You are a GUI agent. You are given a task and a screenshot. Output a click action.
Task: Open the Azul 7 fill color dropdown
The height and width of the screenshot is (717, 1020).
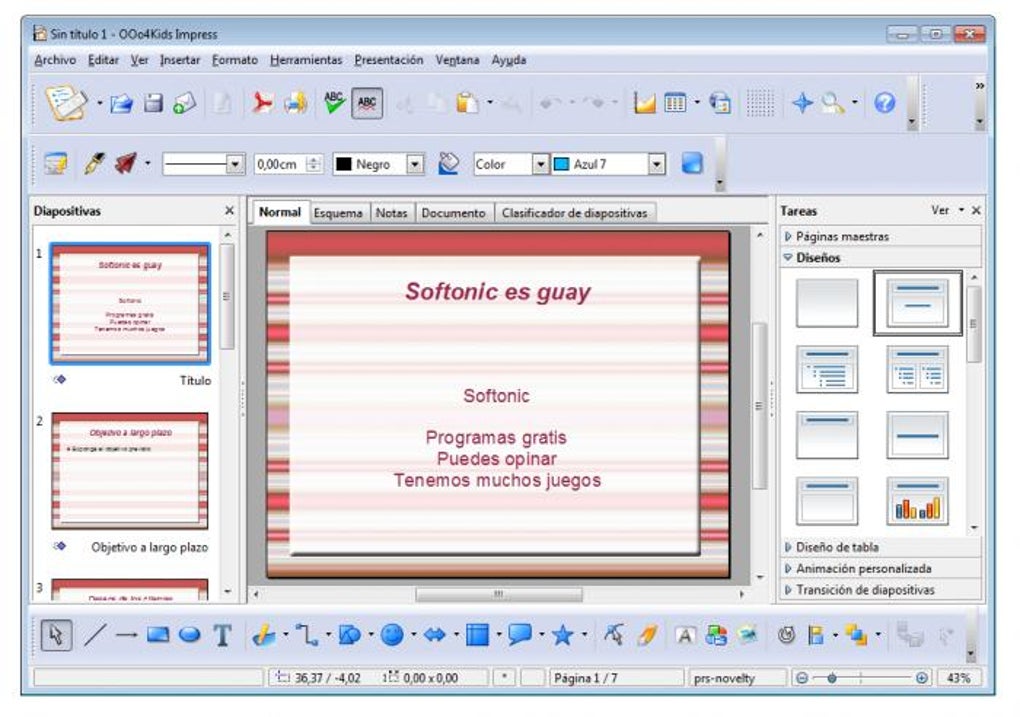(656, 164)
